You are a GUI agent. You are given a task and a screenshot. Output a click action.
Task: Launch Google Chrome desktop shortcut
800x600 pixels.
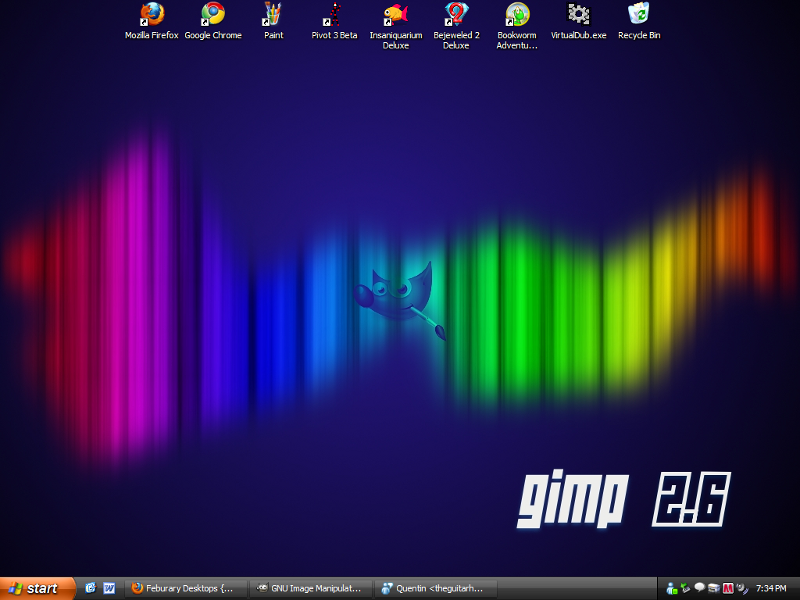point(213,18)
